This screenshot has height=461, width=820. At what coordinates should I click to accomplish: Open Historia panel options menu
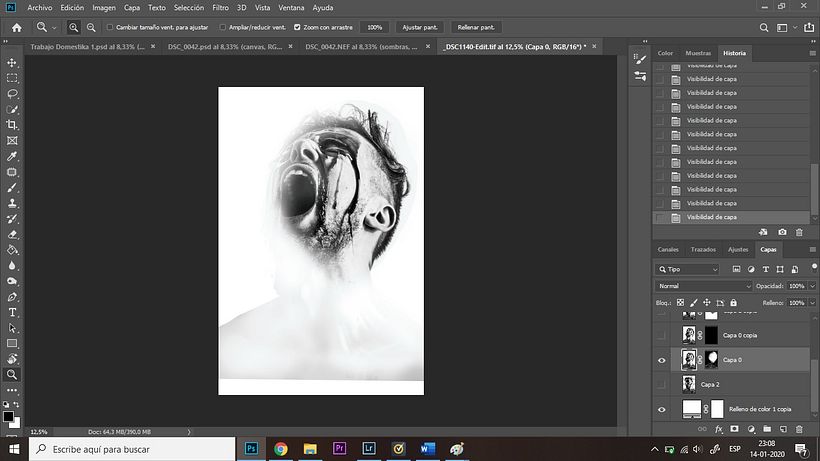813,53
